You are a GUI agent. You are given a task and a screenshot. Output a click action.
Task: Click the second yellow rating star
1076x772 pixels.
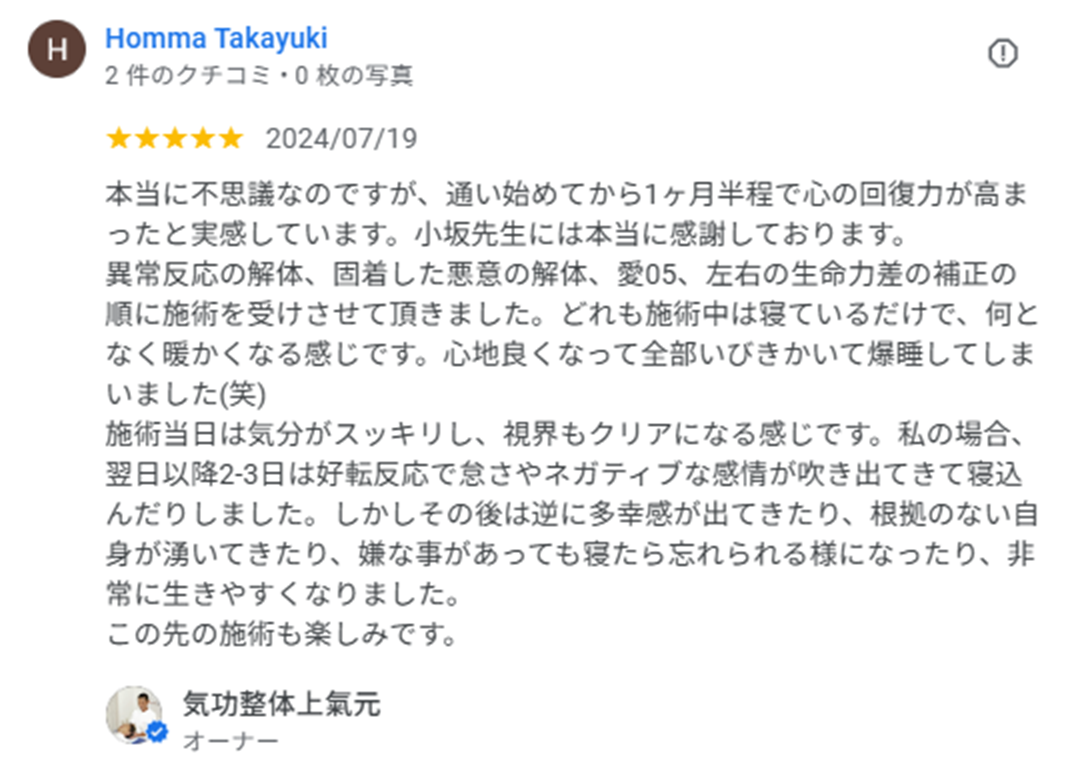(x=147, y=138)
